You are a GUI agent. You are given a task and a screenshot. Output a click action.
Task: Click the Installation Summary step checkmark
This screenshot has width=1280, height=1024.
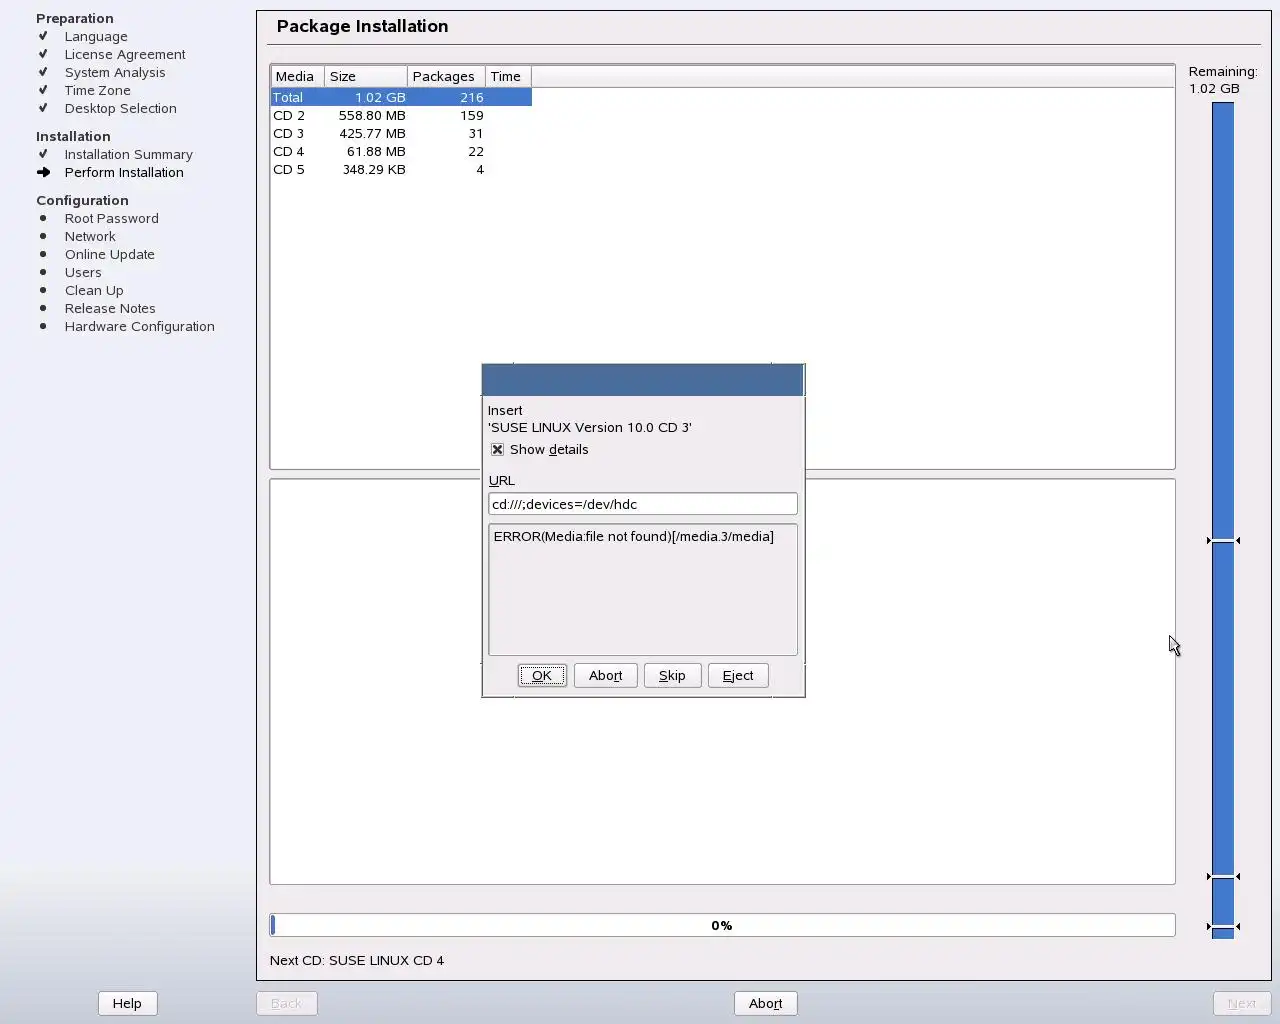pyautogui.click(x=43, y=154)
